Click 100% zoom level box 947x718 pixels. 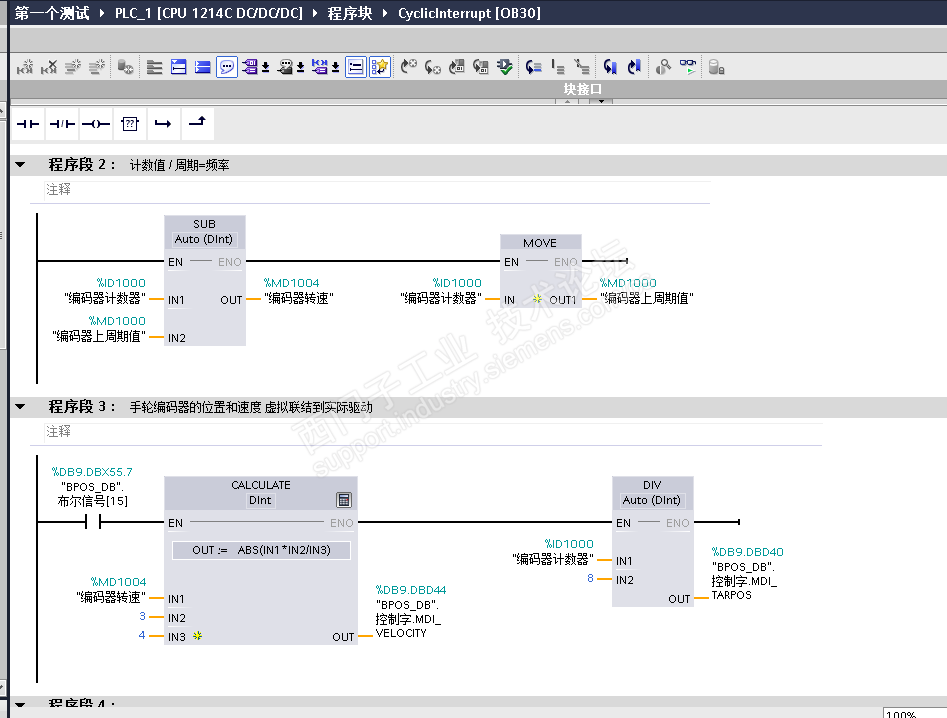point(914,713)
